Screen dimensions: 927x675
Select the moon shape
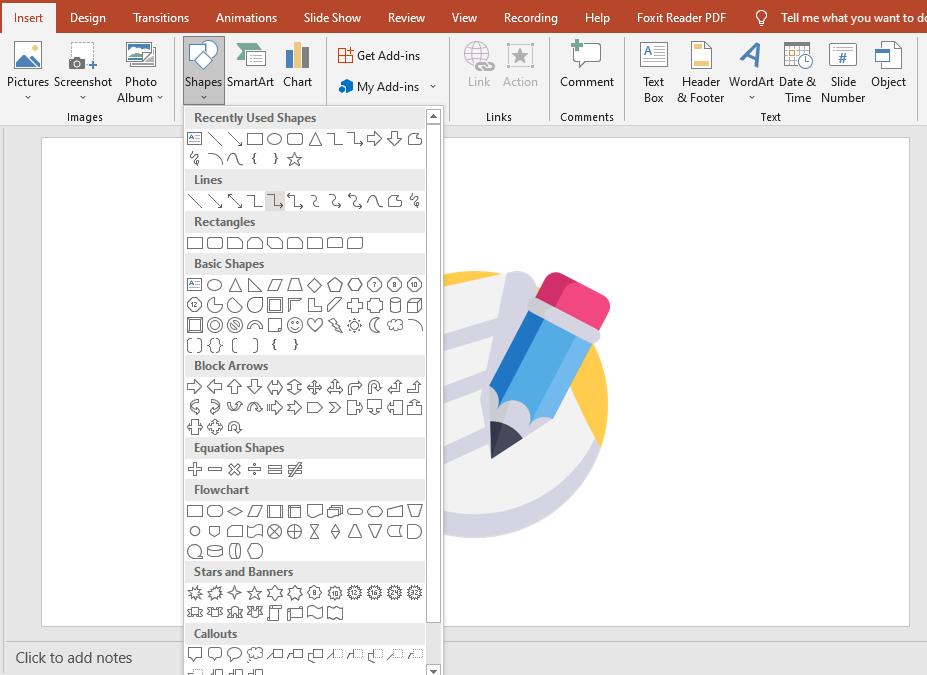click(375, 325)
